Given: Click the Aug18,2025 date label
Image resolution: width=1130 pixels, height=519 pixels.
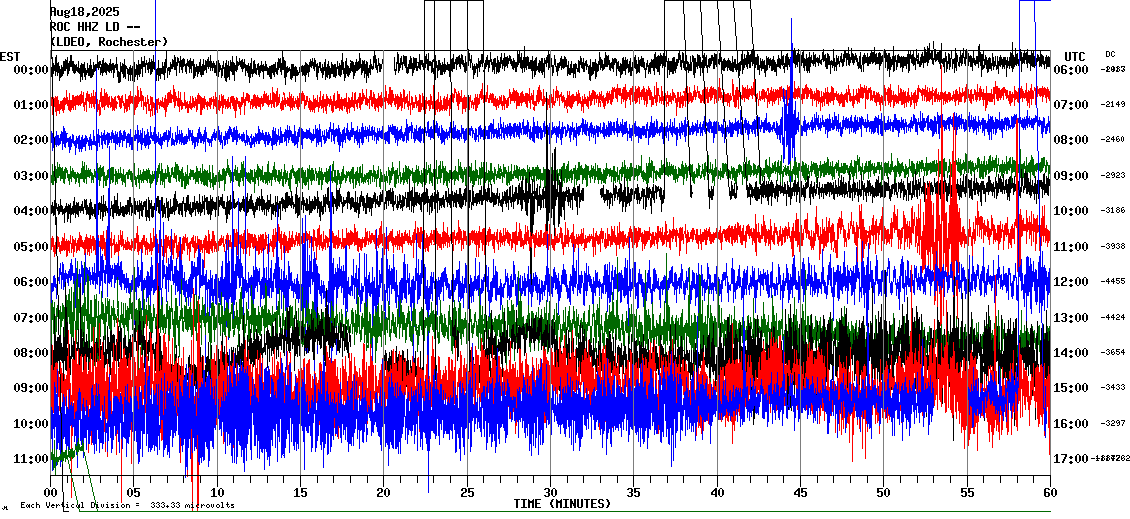Looking at the screenshot, I should pyautogui.click(x=84, y=11).
